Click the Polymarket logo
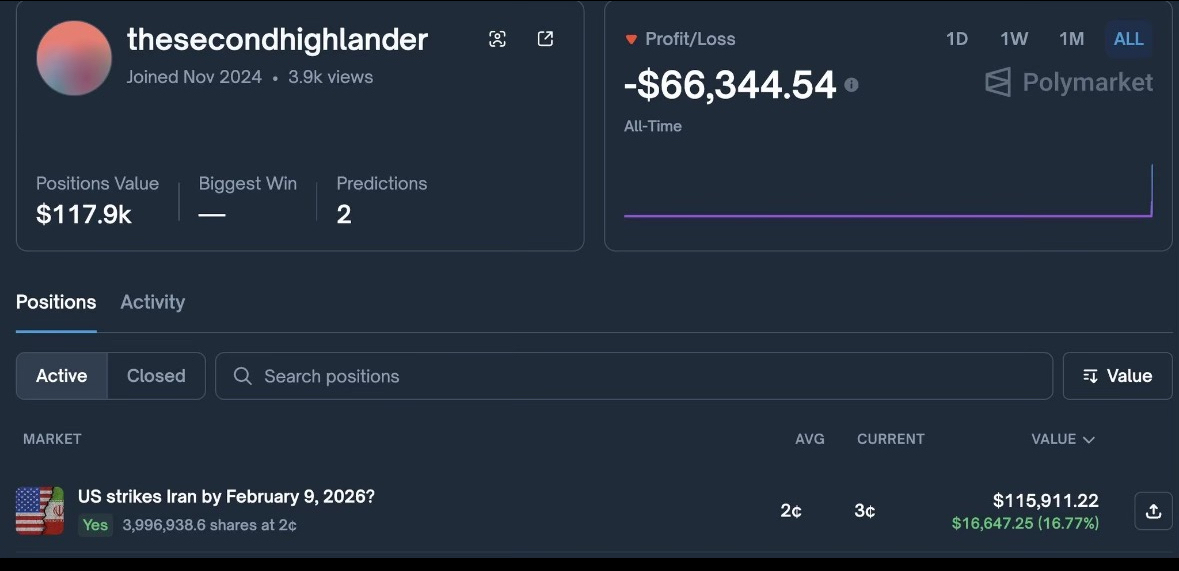 (1068, 82)
